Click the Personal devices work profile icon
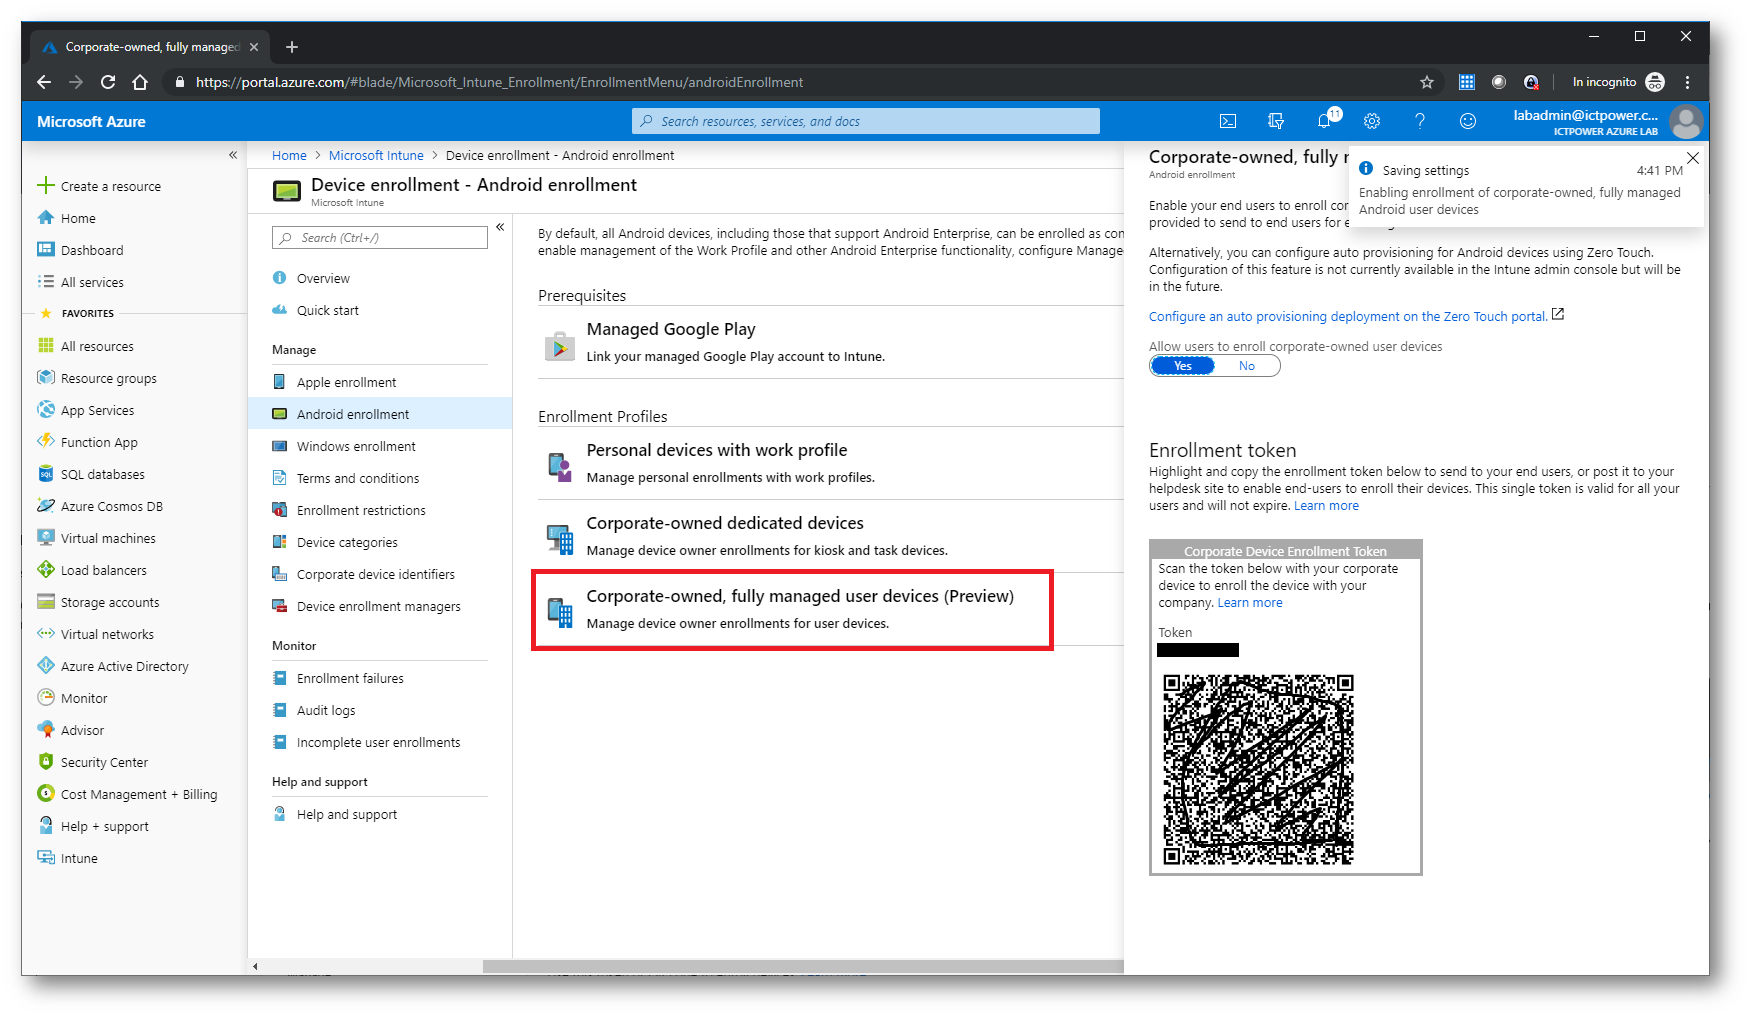Viewport: 1752px width, 1018px height. pos(560,466)
